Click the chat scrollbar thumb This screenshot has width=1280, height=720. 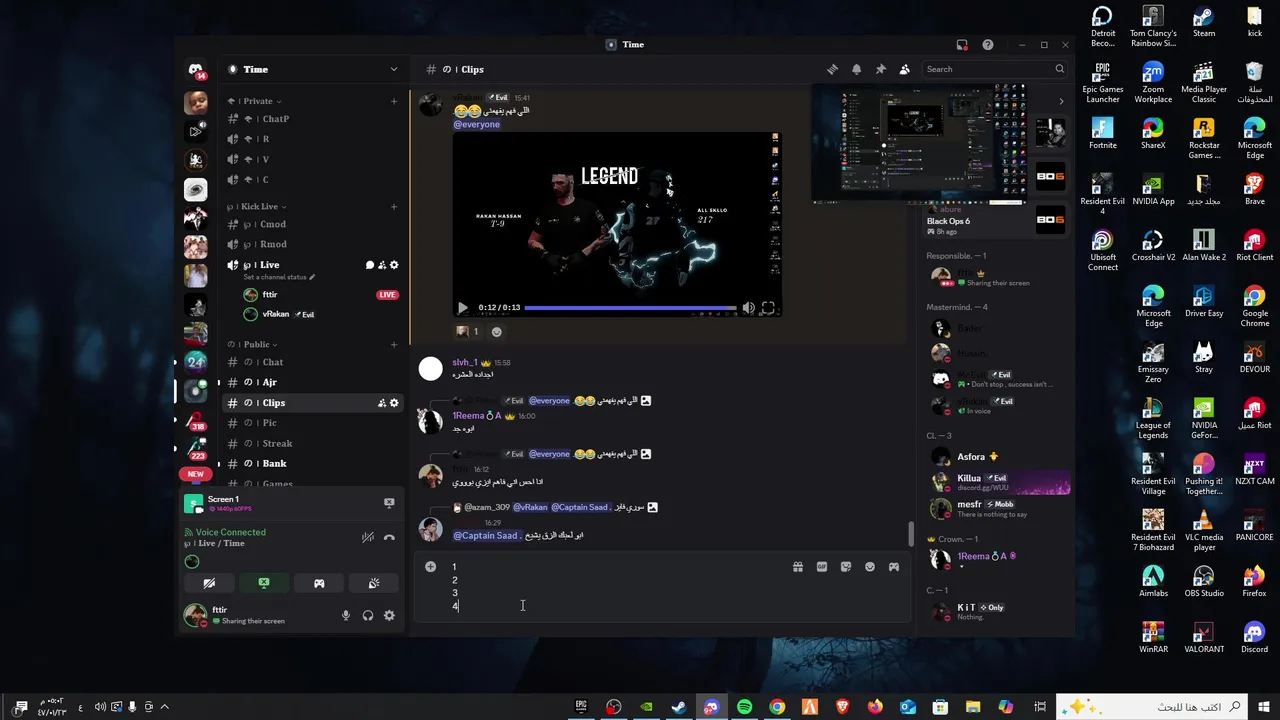pyautogui.click(x=910, y=534)
